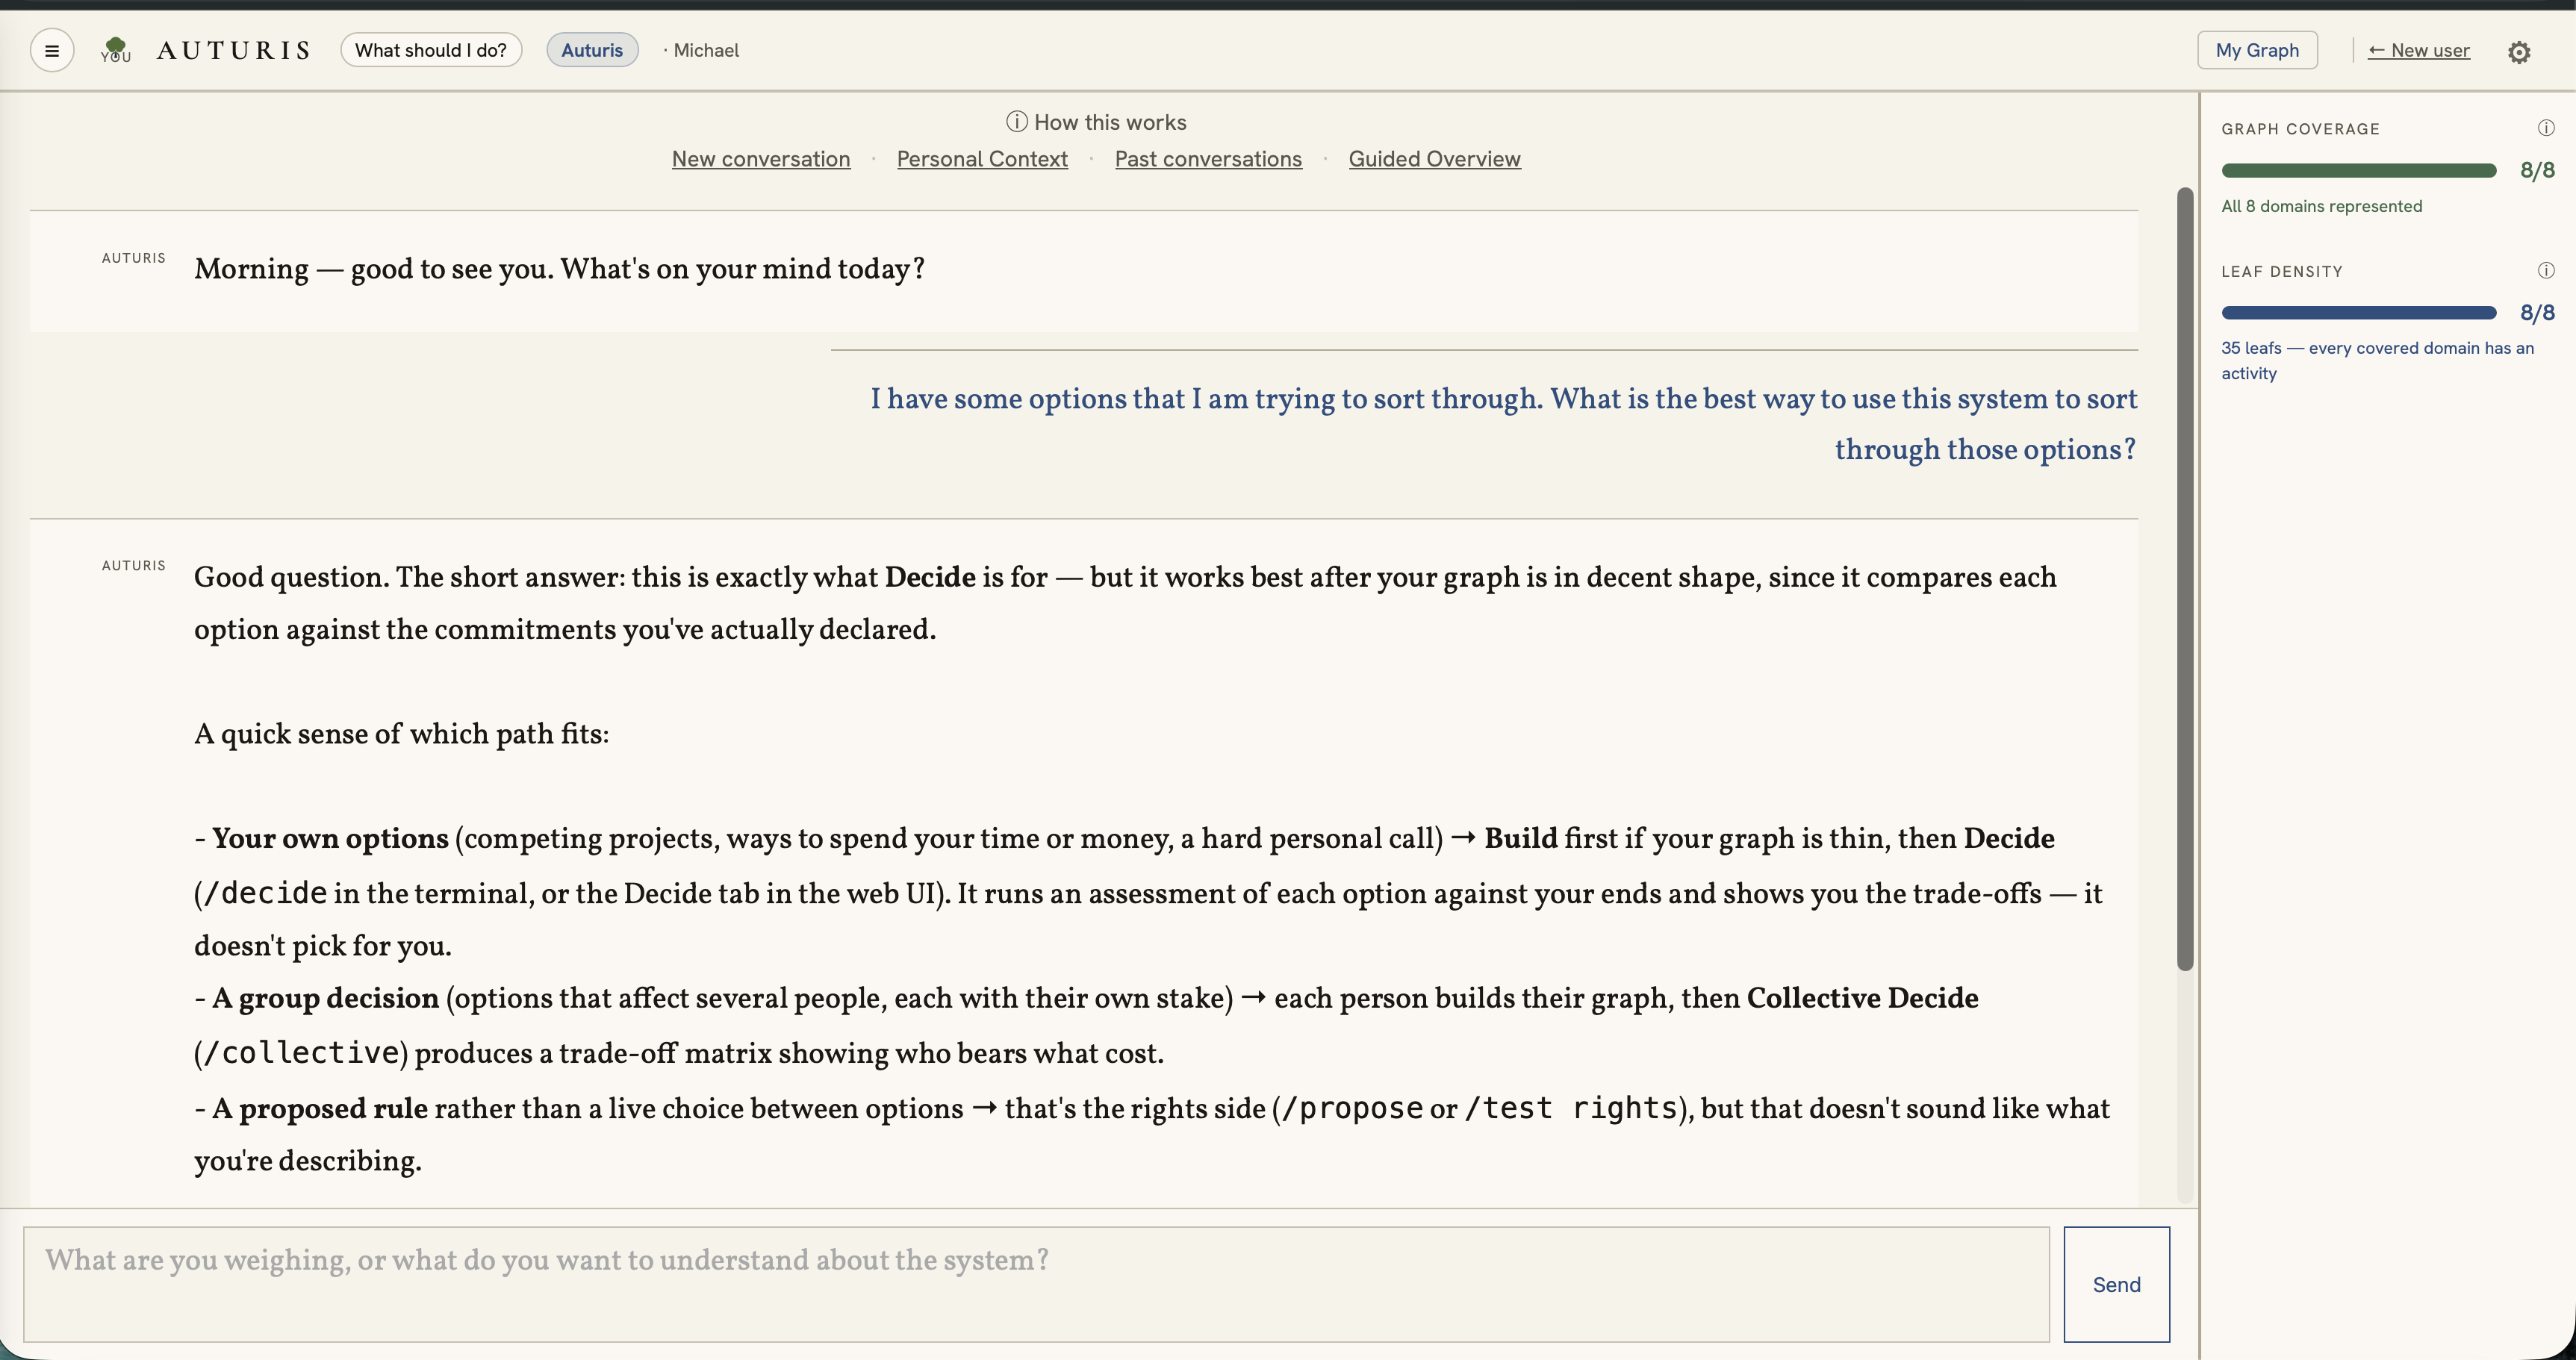Open the hamburger menu
The width and height of the screenshot is (2576, 1360).
click(x=52, y=50)
